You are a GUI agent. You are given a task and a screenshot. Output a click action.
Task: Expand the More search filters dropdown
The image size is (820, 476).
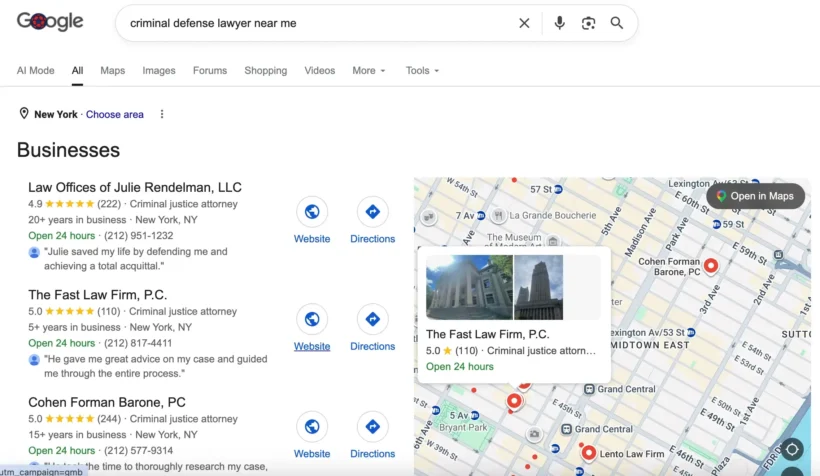(x=369, y=71)
